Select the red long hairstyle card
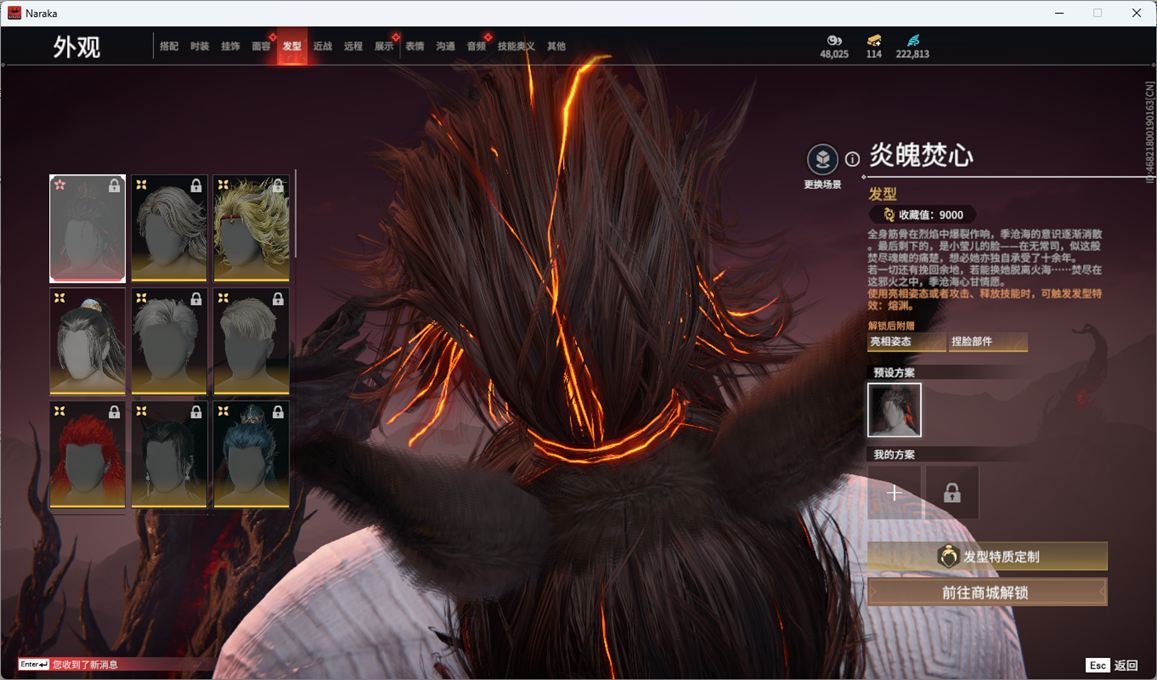Screen dimensions: 1157x680 87,455
